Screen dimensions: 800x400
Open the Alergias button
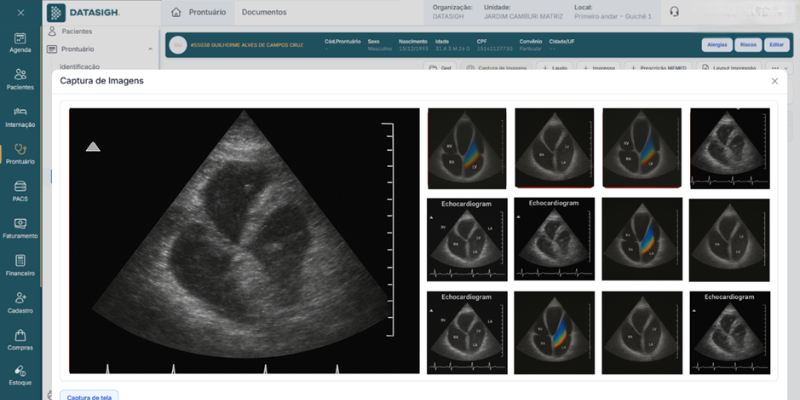(x=717, y=45)
